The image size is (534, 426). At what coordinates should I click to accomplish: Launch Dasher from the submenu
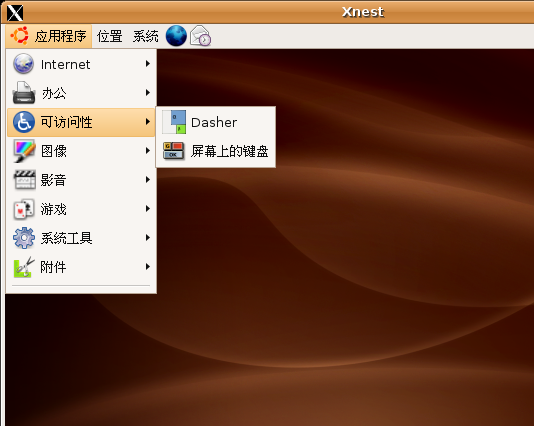(x=216, y=122)
